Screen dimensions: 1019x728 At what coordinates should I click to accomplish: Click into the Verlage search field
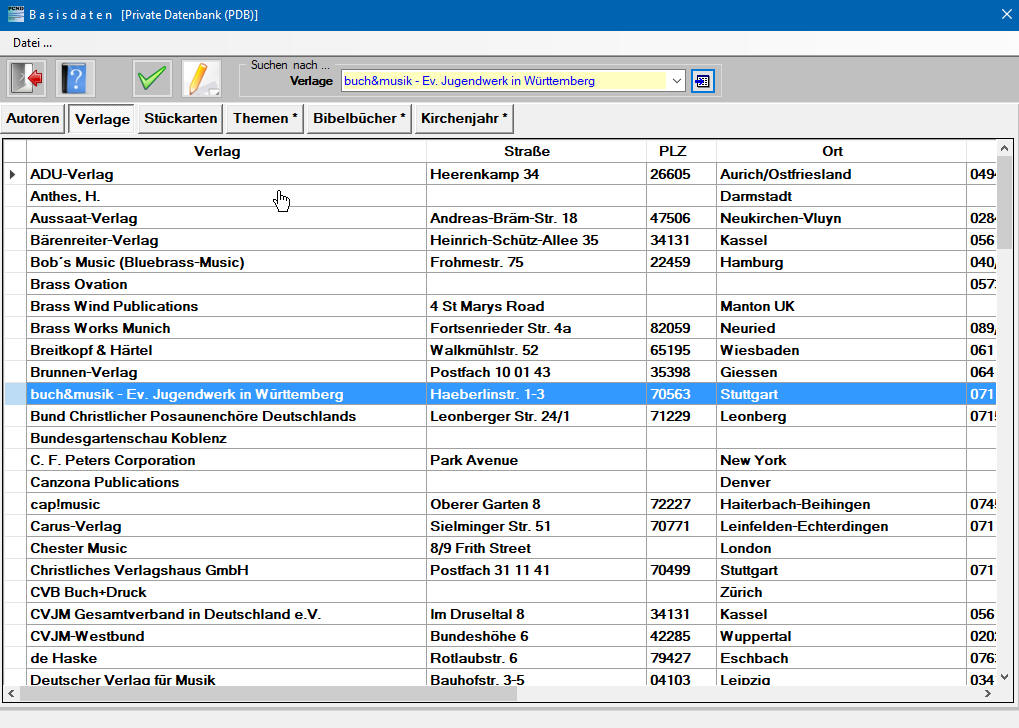504,81
